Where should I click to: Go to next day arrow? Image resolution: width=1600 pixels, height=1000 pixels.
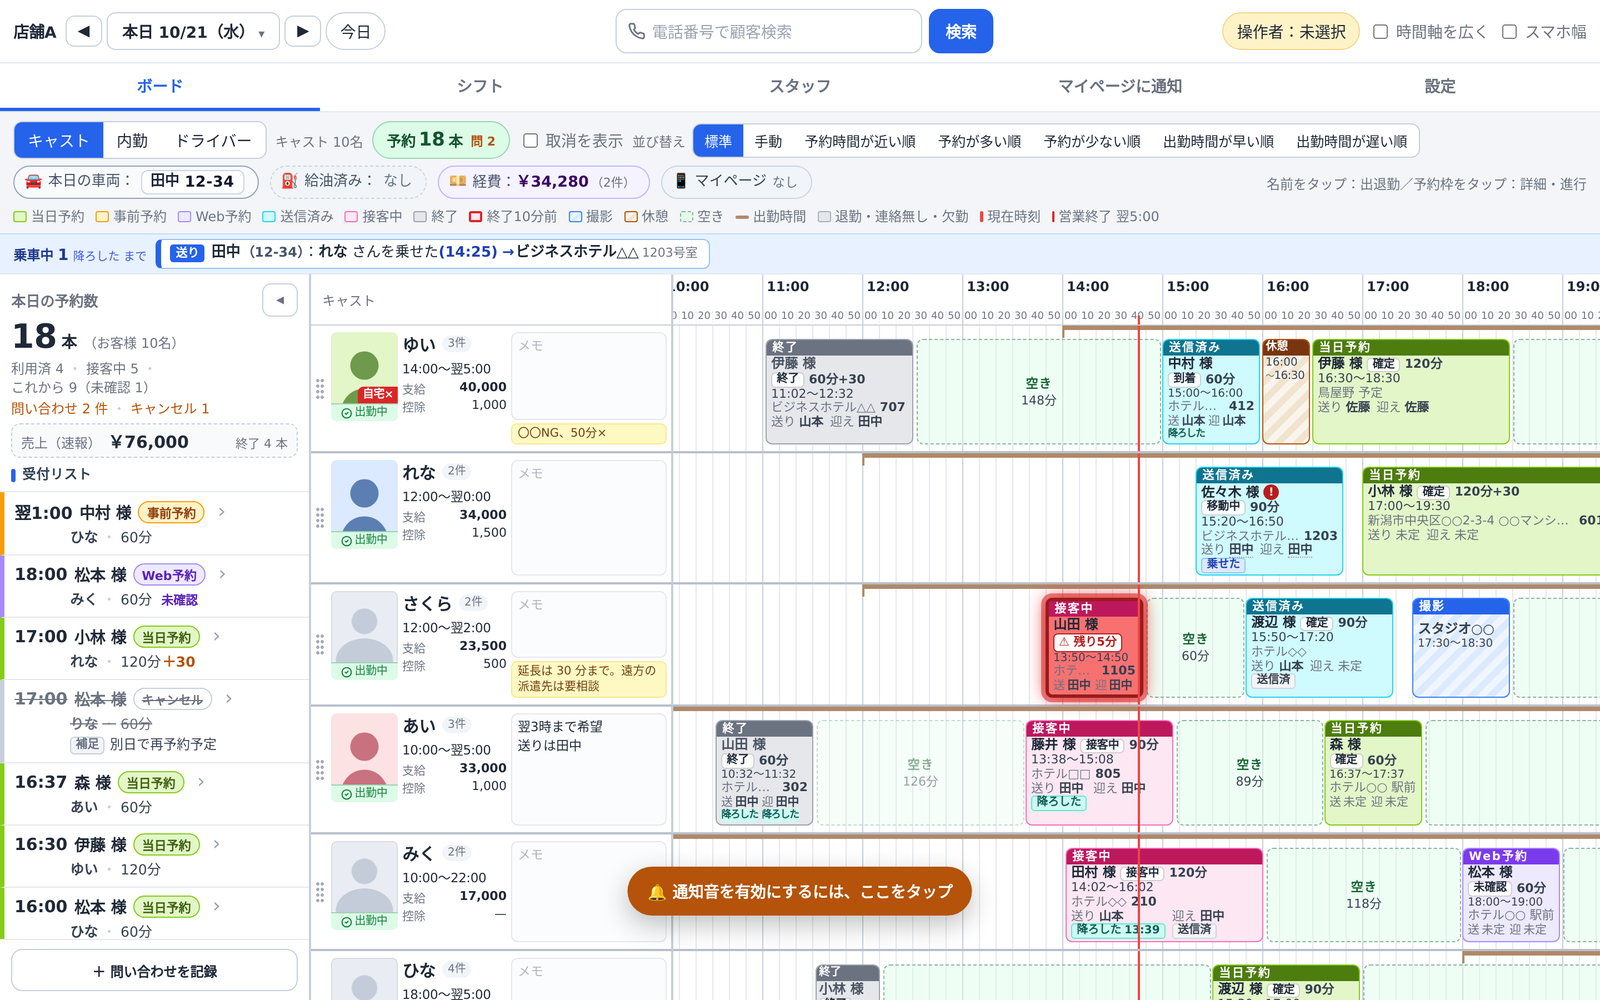pyautogui.click(x=302, y=31)
